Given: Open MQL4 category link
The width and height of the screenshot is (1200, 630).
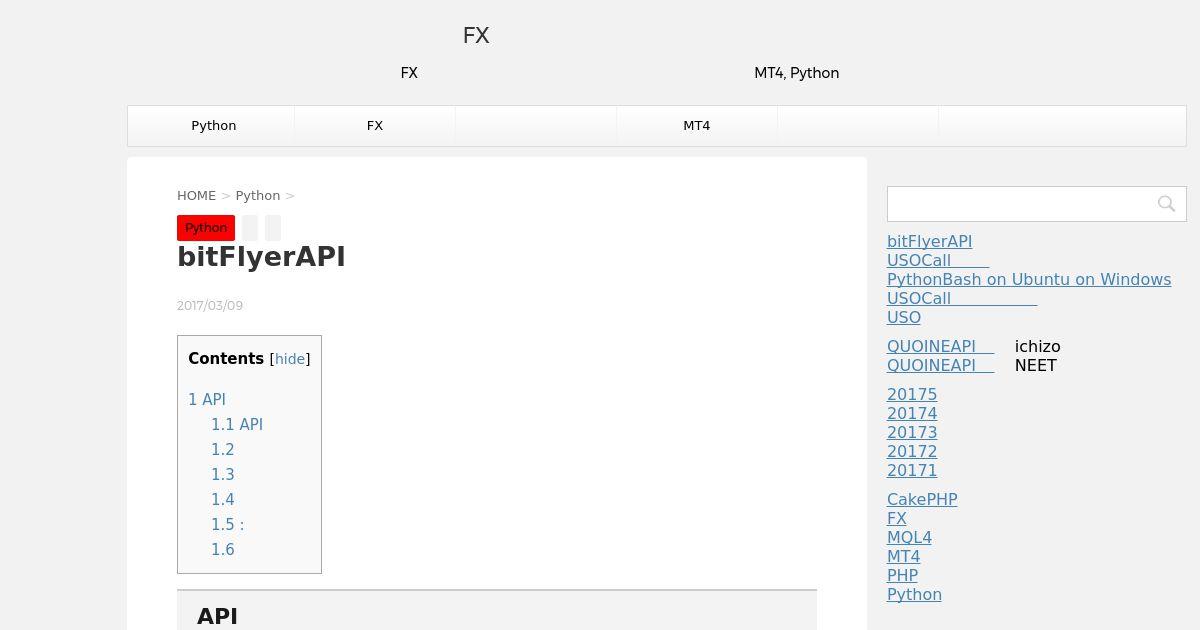Looking at the screenshot, I should pos(909,538).
